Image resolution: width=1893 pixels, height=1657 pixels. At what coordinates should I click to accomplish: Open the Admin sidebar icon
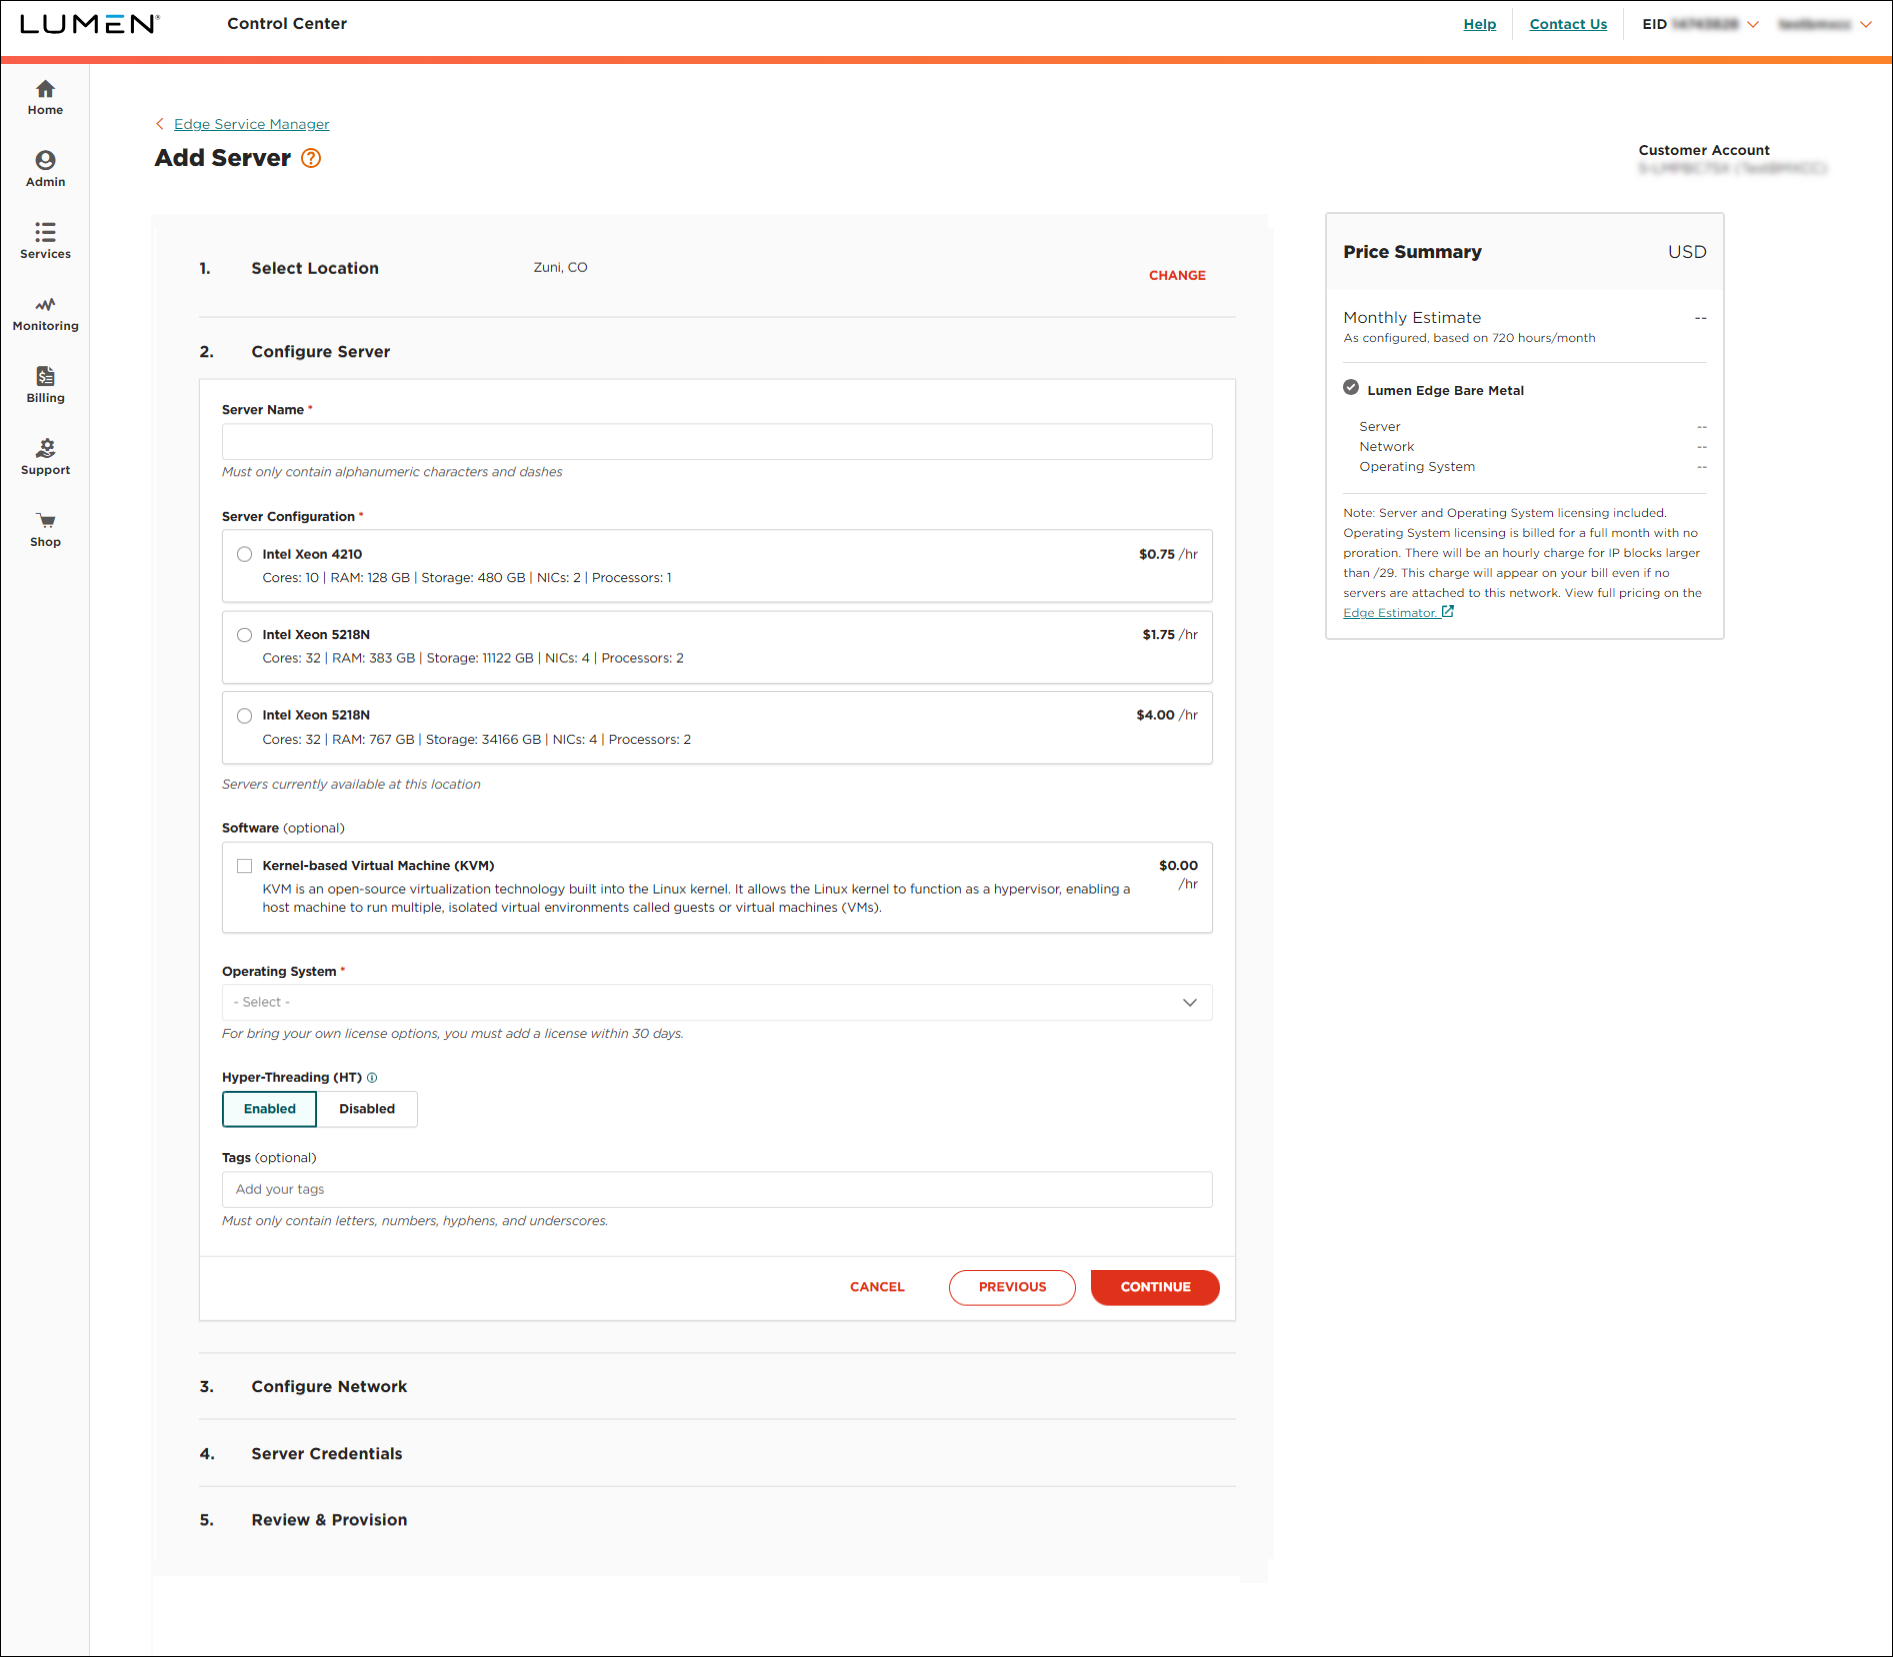click(x=45, y=161)
